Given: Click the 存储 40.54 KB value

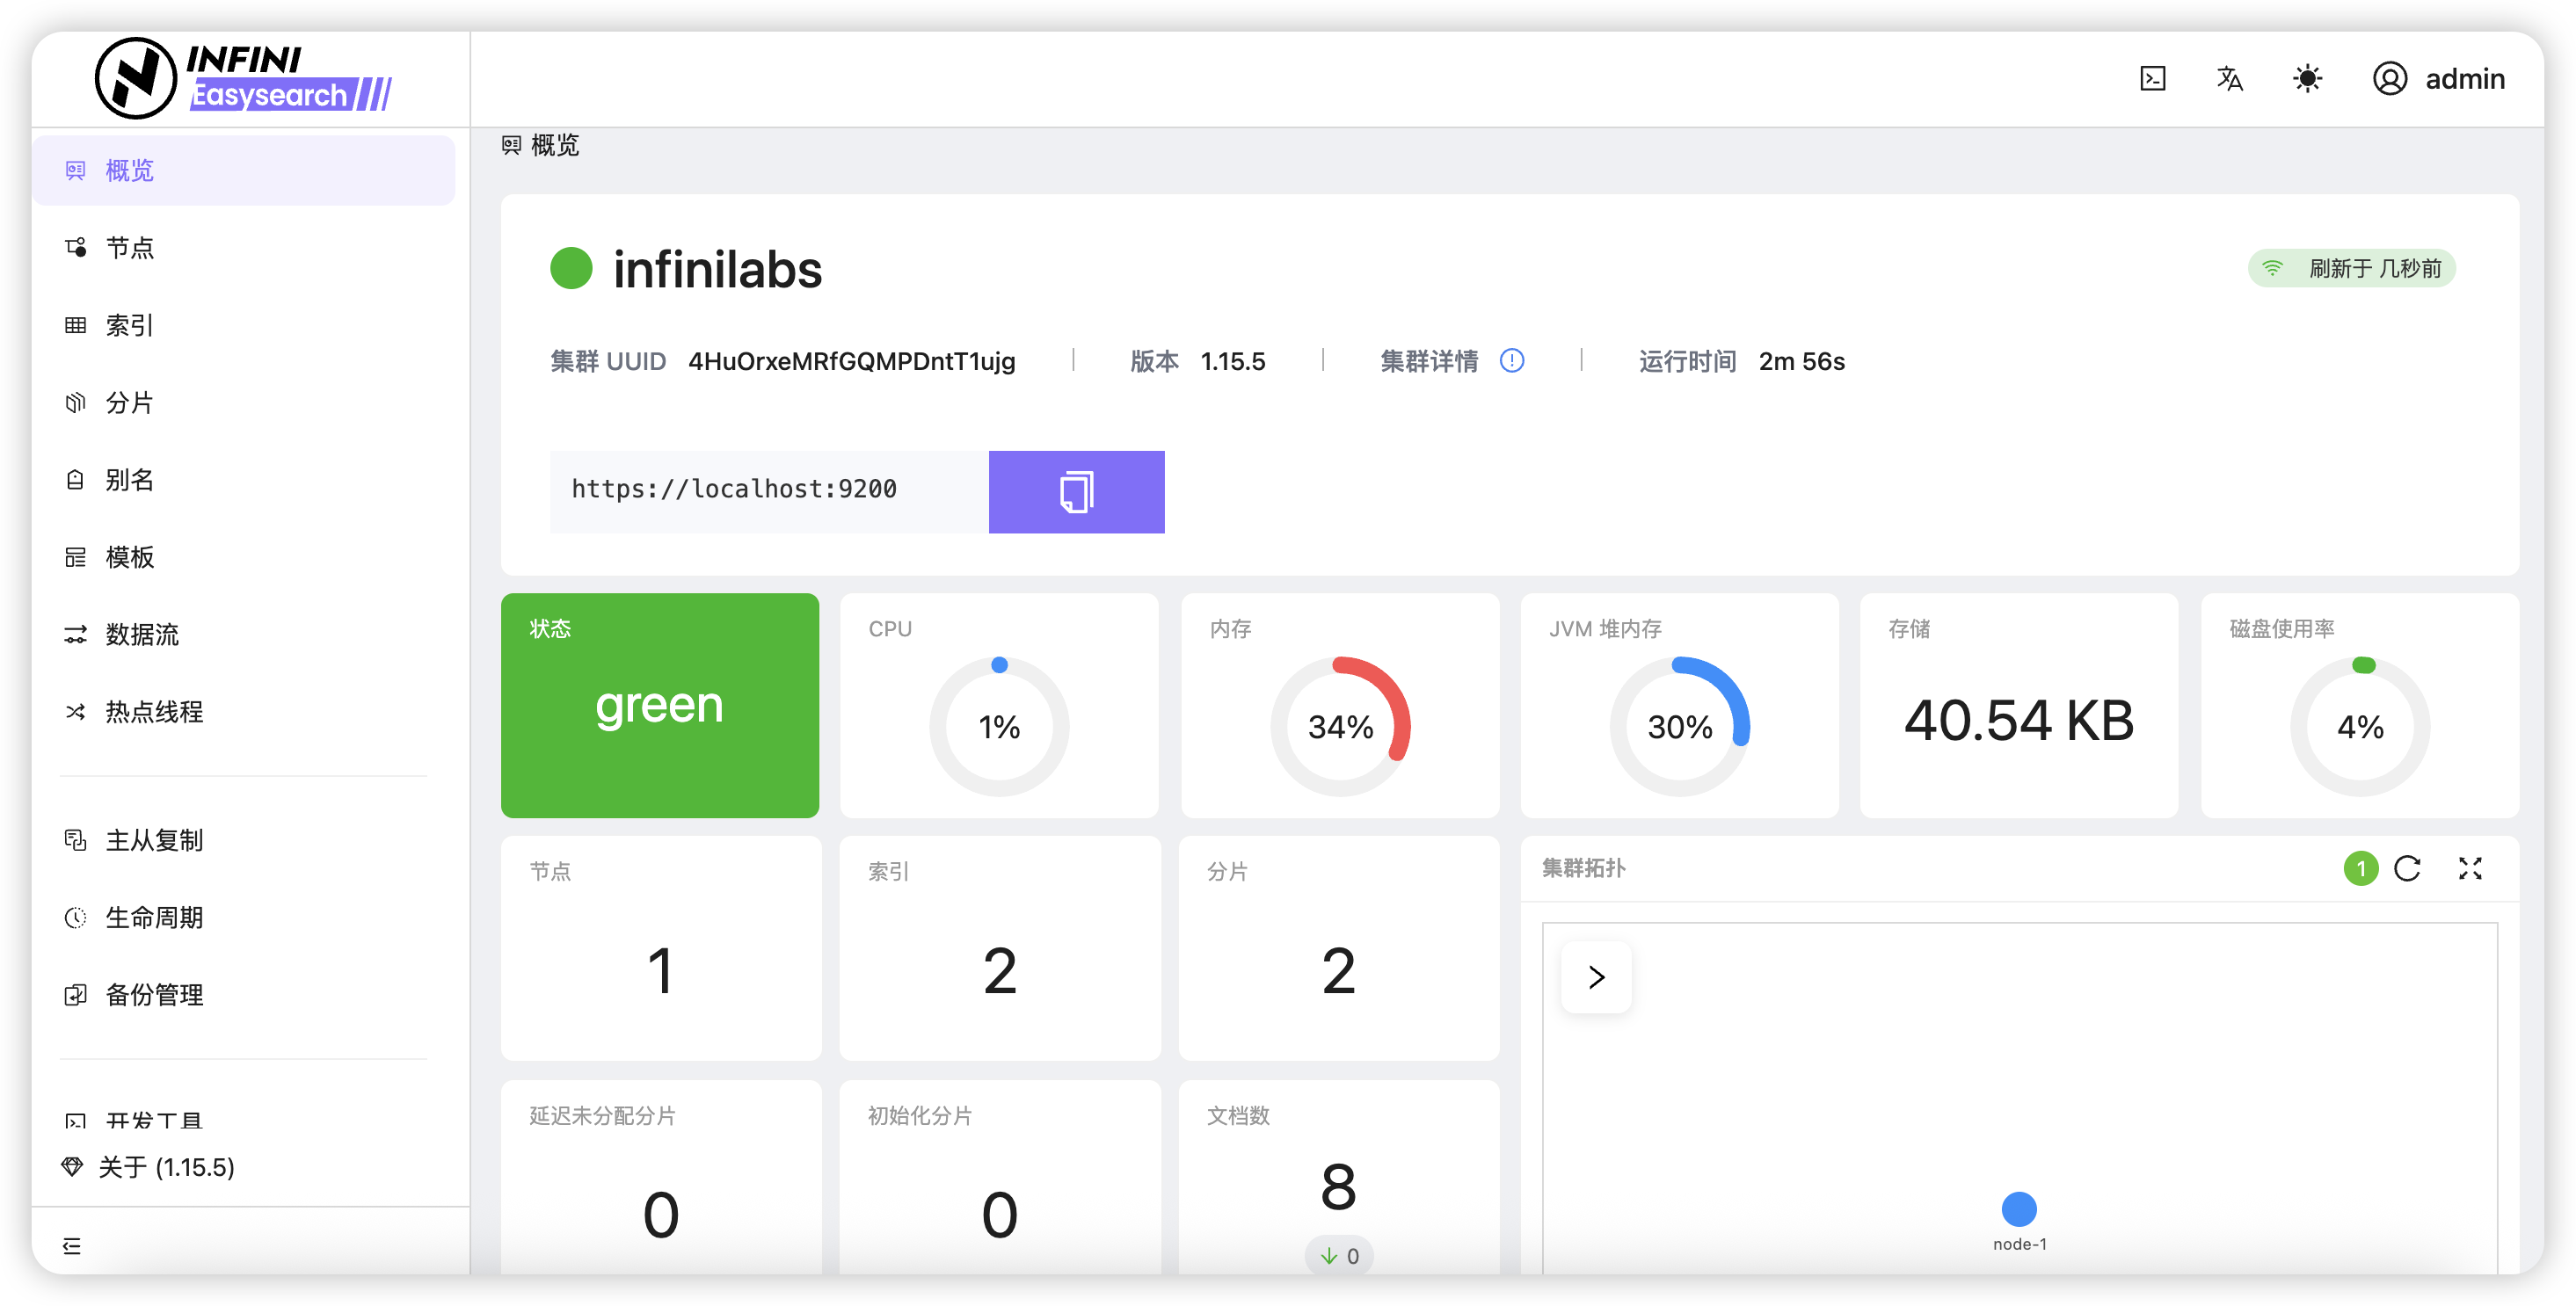Looking at the screenshot, I should [x=2018, y=720].
